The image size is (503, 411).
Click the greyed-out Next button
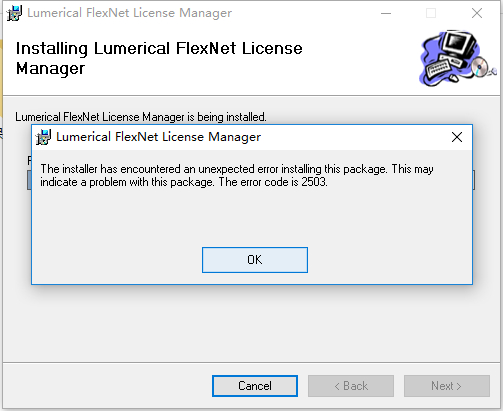click(x=447, y=386)
